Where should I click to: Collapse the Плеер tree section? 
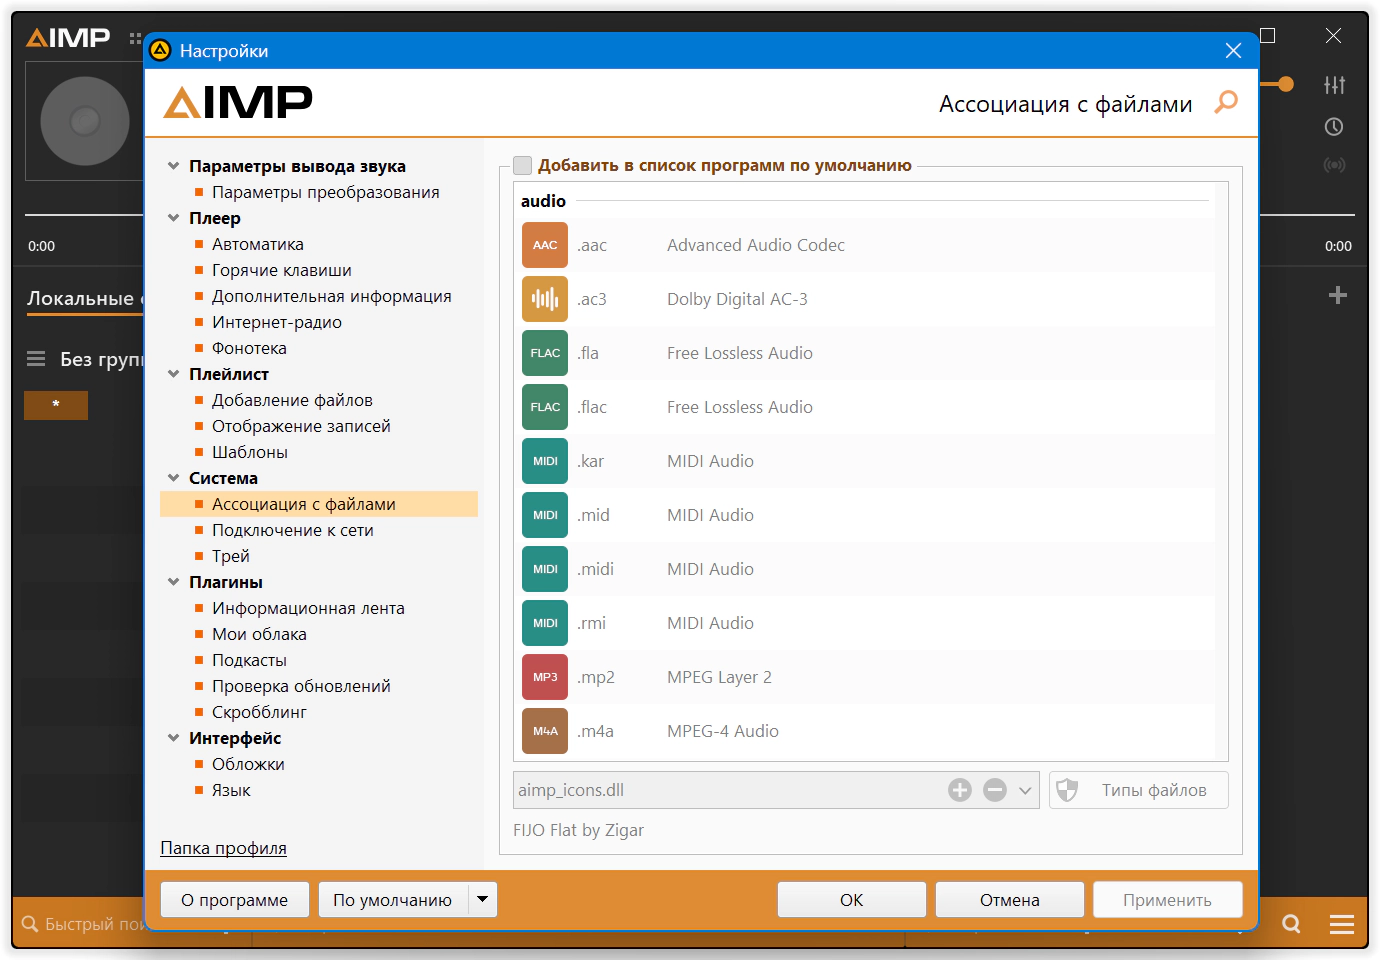174,218
